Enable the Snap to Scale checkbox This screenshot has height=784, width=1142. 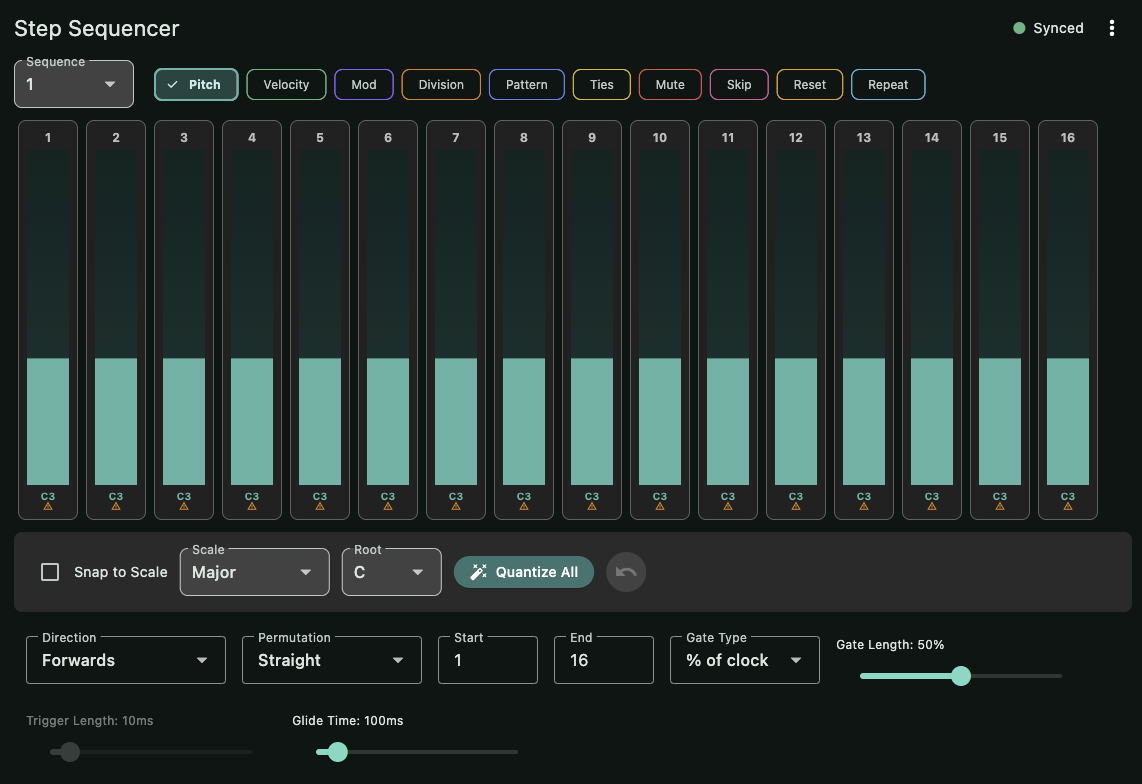(50, 571)
